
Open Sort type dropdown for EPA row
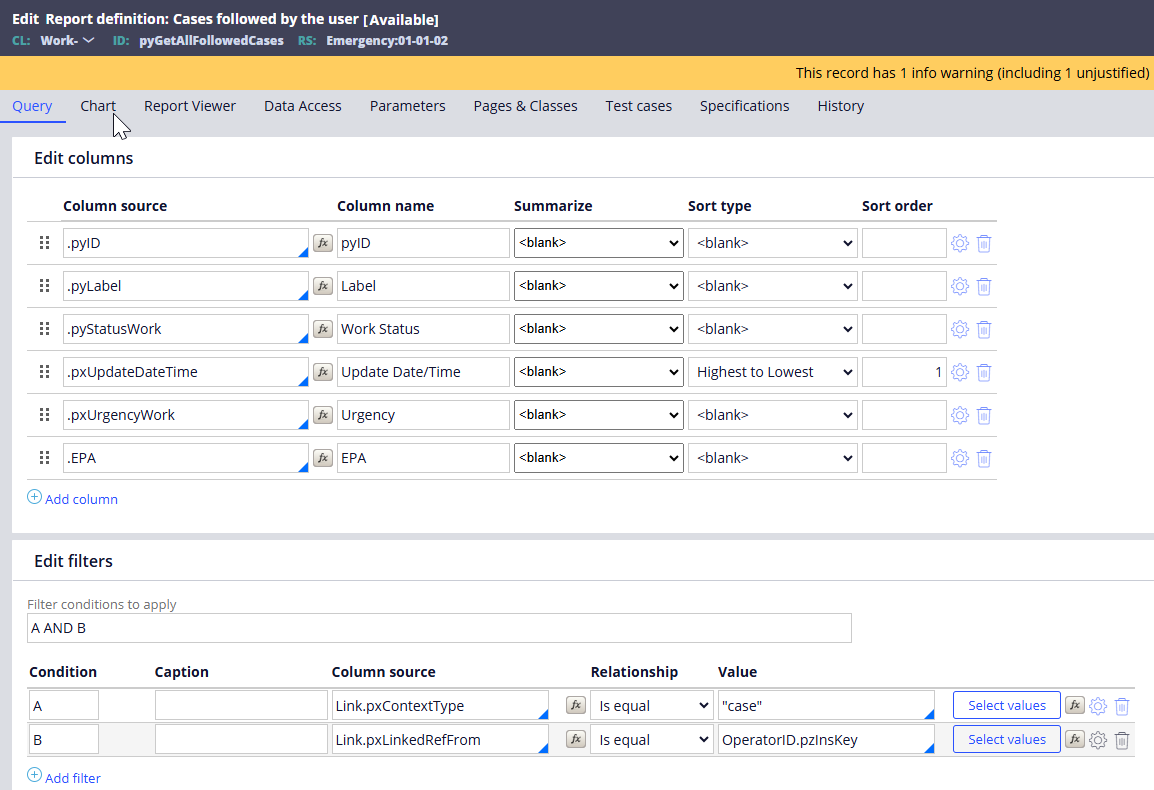click(x=773, y=458)
